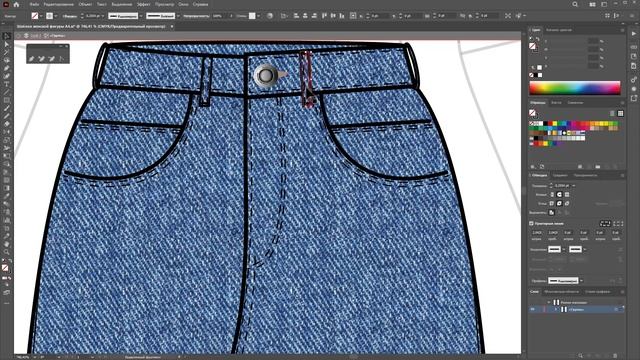Screen dimensions: 640x360
Task: Click Непрозрачность label in control bar
Action: coord(196,16)
